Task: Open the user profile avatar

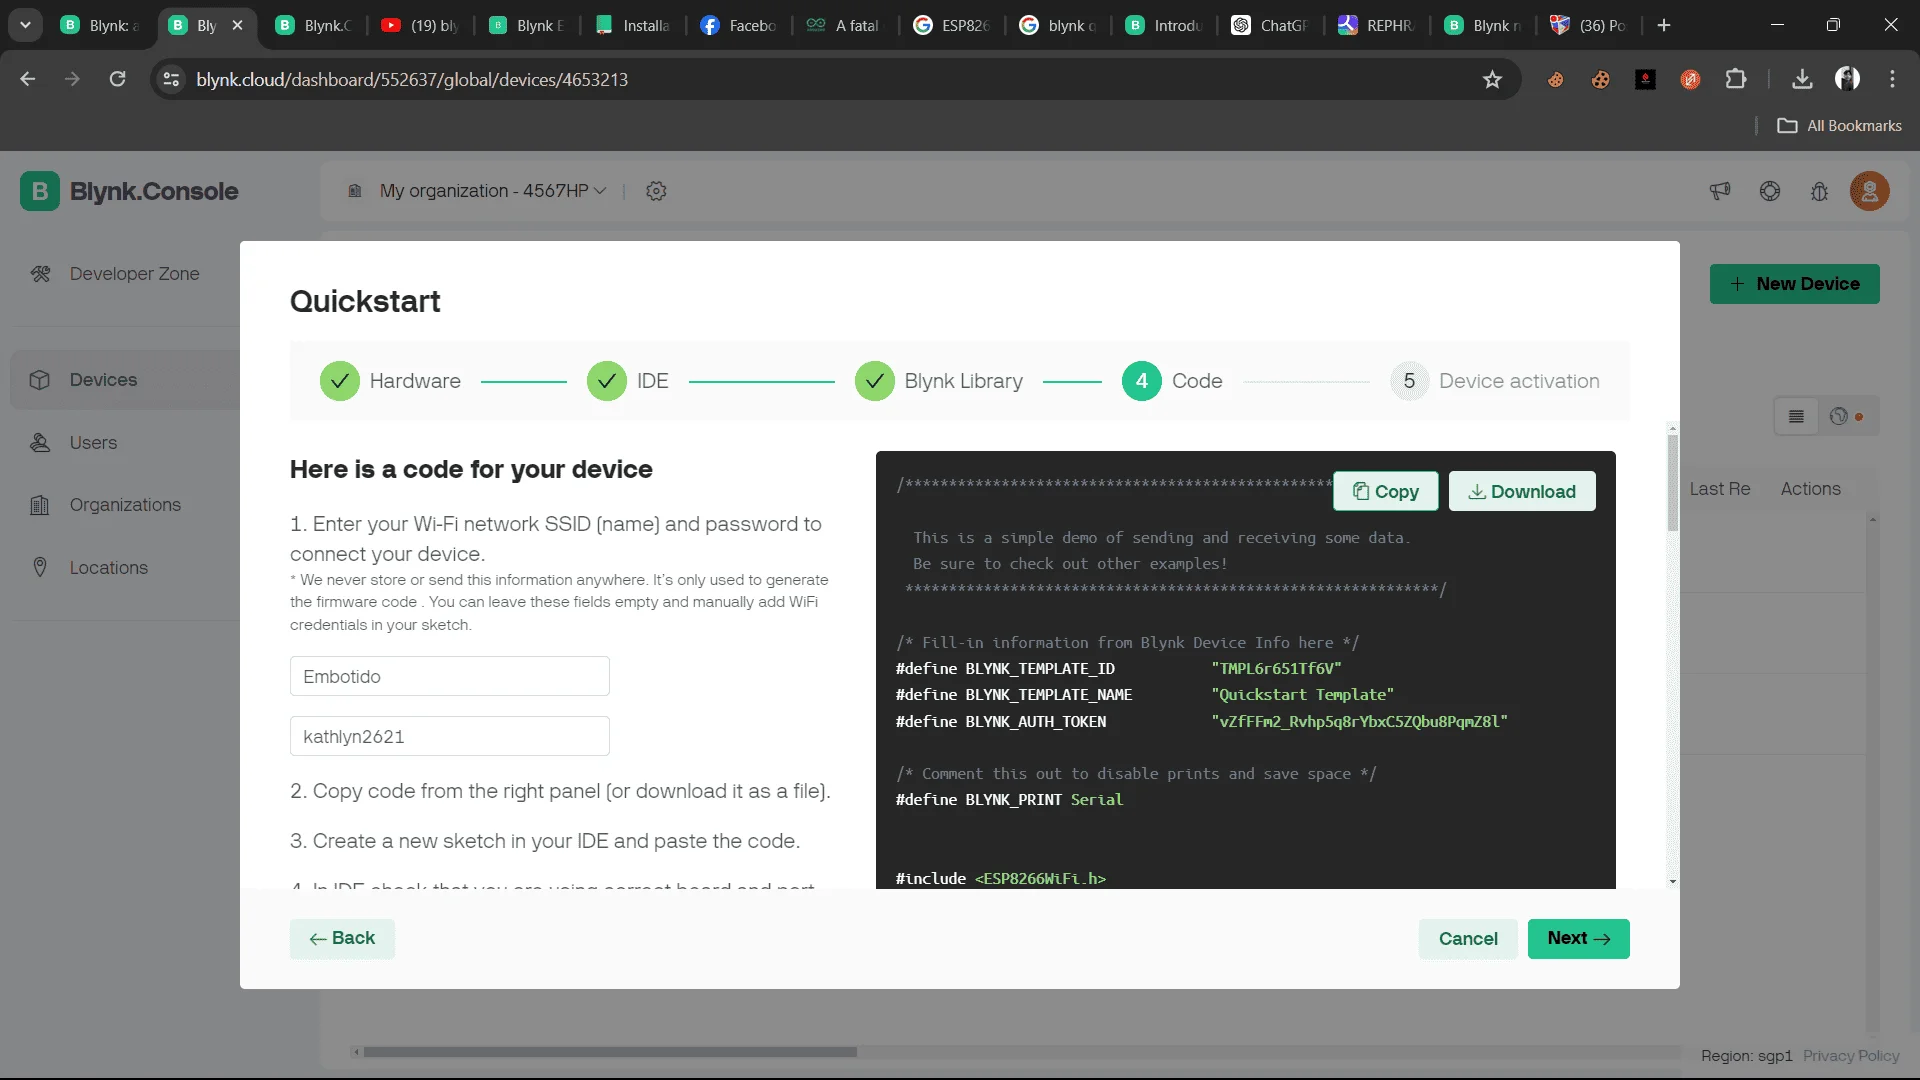Action: click(x=1869, y=191)
